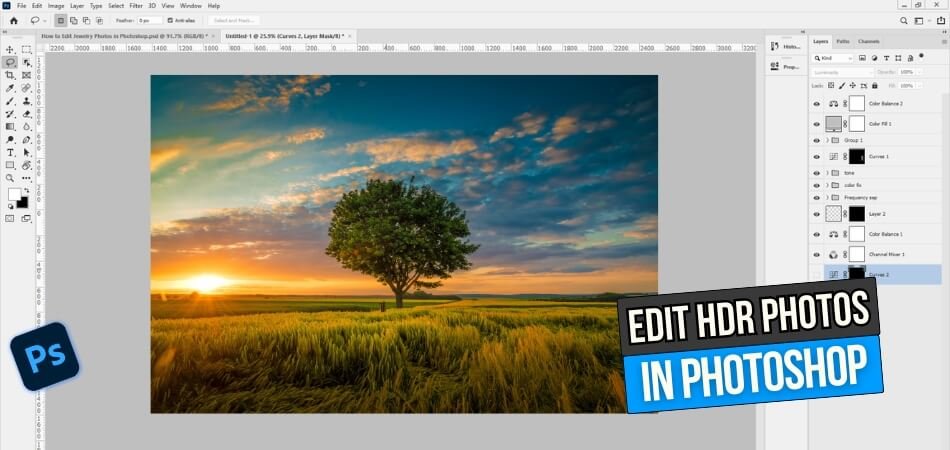Choose Subtract from selection mode
The width and height of the screenshot is (950, 450).
[86, 21]
